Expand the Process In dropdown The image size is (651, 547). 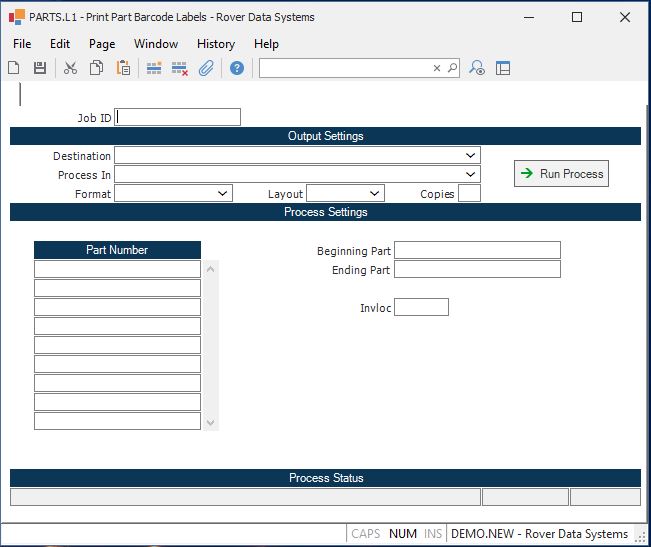point(470,175)
